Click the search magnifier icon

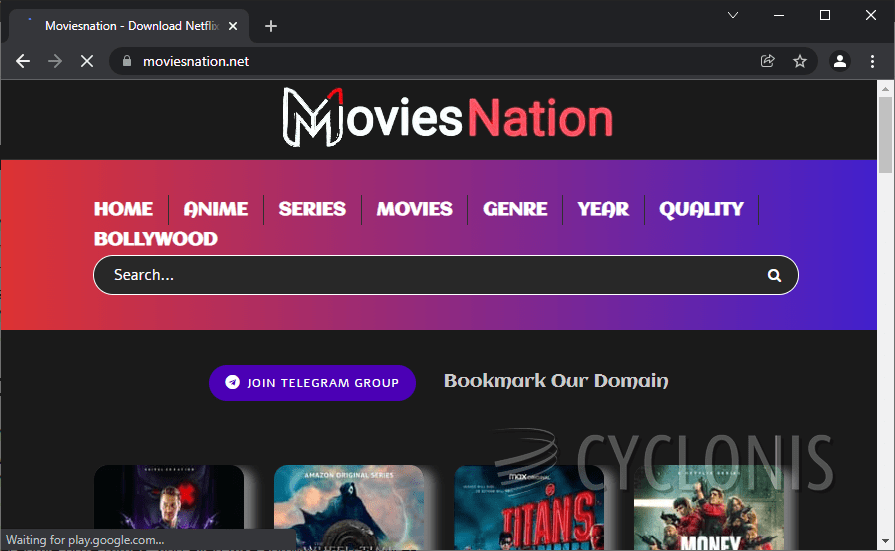pyautogui.click(x=773, y=276)
